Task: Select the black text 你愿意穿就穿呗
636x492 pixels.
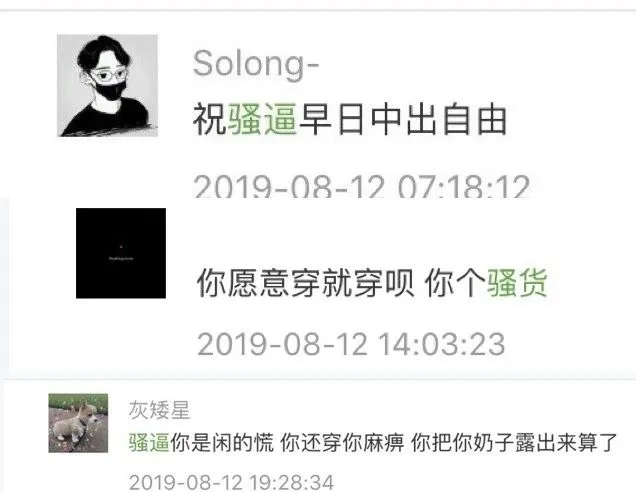Action: pos(305,283)
